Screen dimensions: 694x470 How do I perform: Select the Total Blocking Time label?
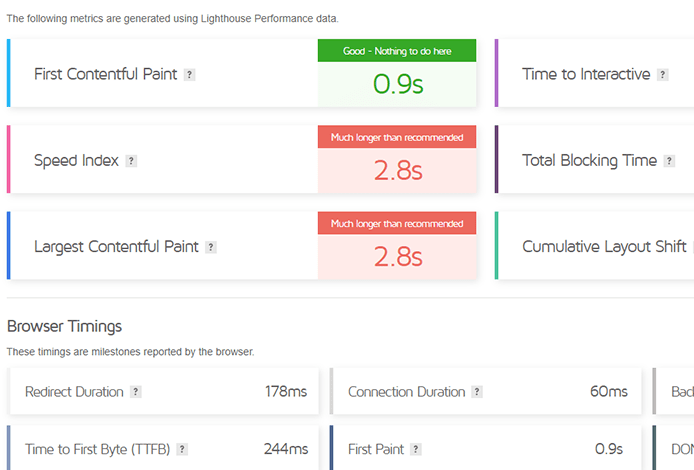pyautogui.click(x=589, y=160)
